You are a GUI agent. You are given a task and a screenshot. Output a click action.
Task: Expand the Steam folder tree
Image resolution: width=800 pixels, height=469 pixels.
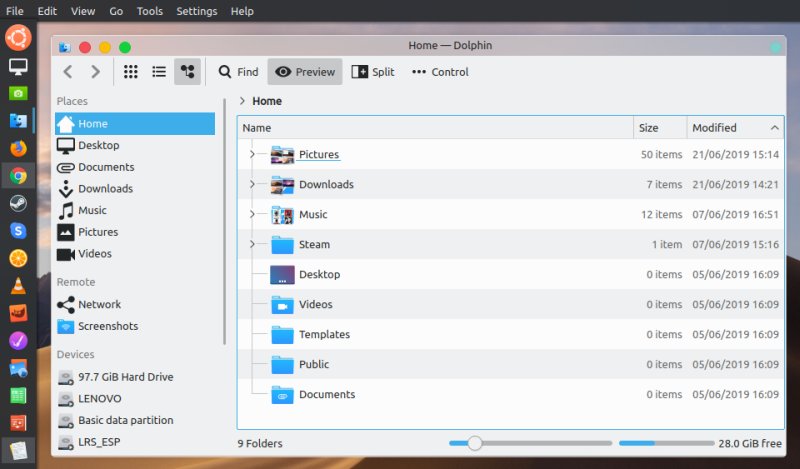[x=252, y=245]
